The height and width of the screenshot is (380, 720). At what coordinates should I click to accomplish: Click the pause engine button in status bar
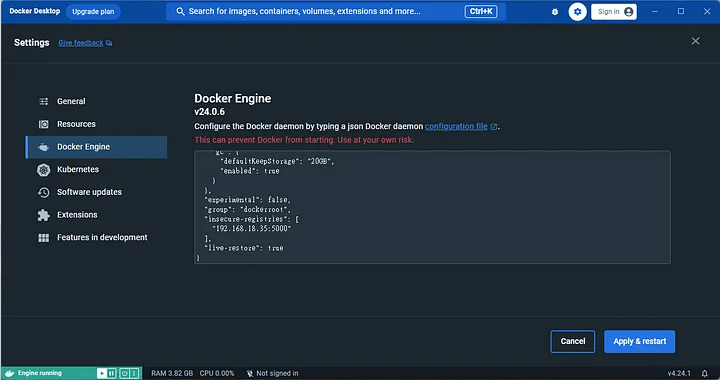click(x=111, y=373)
